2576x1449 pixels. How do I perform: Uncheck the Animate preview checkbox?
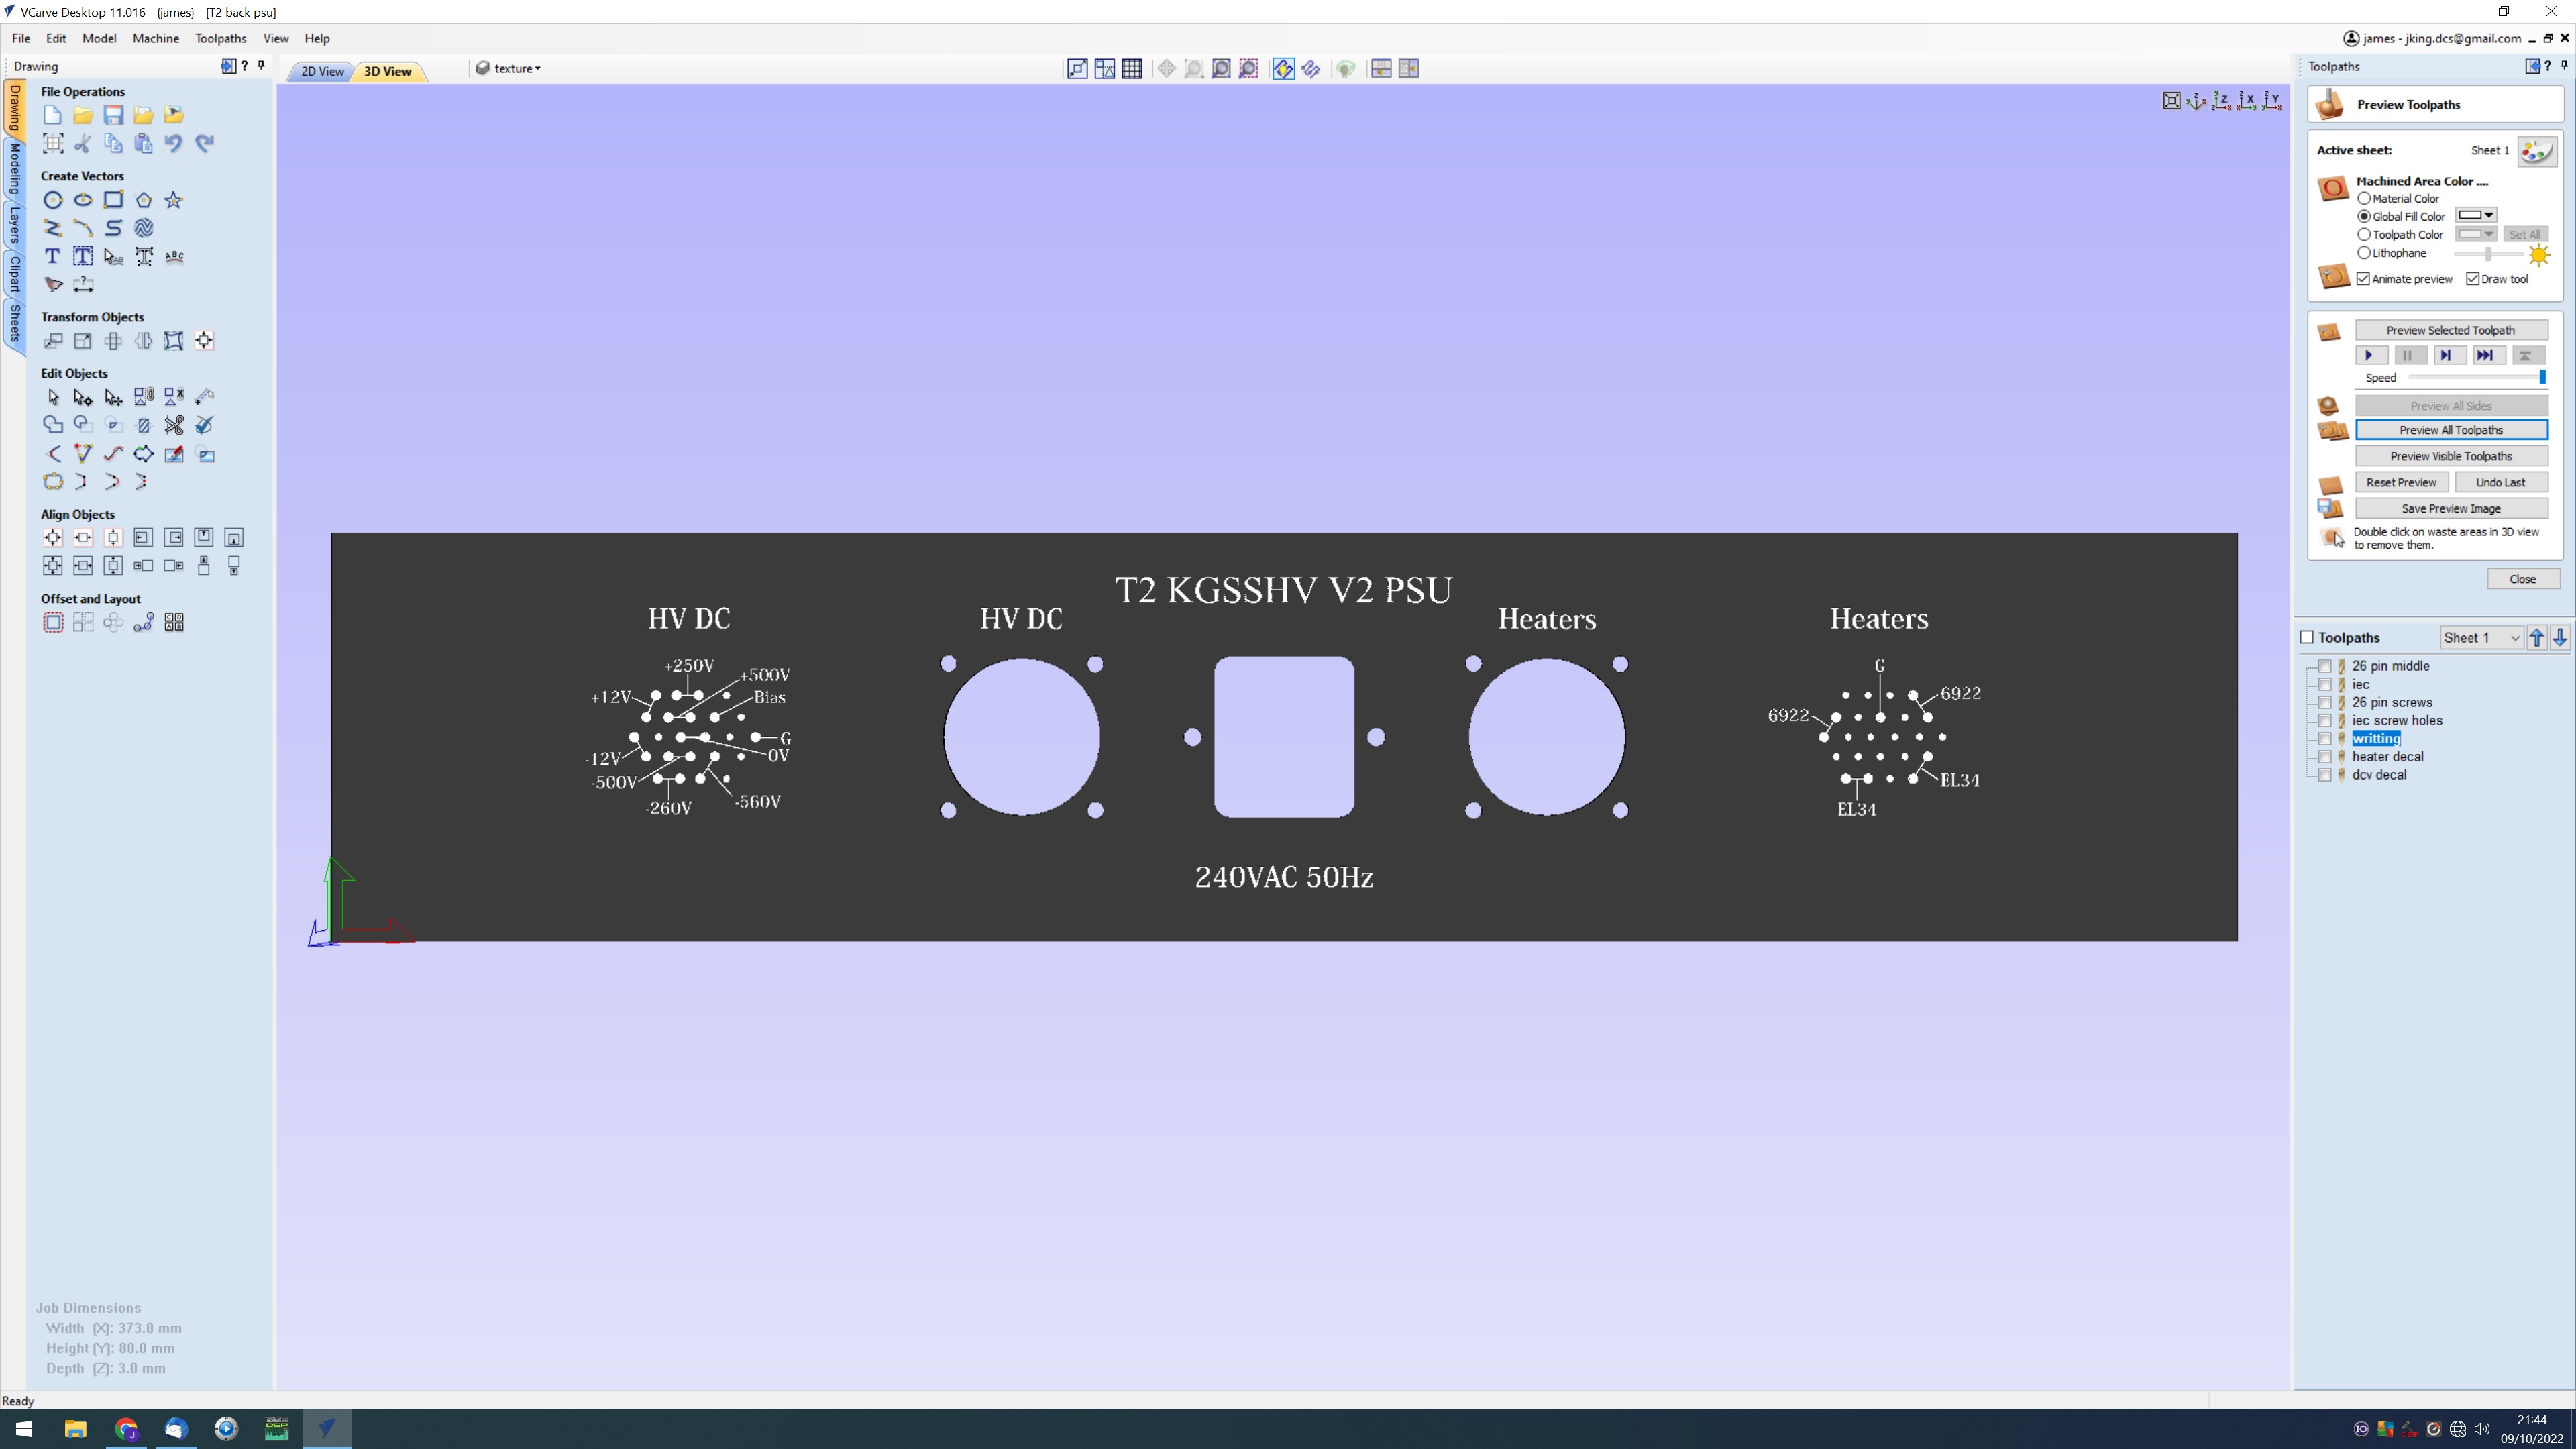click(2364, 279)
